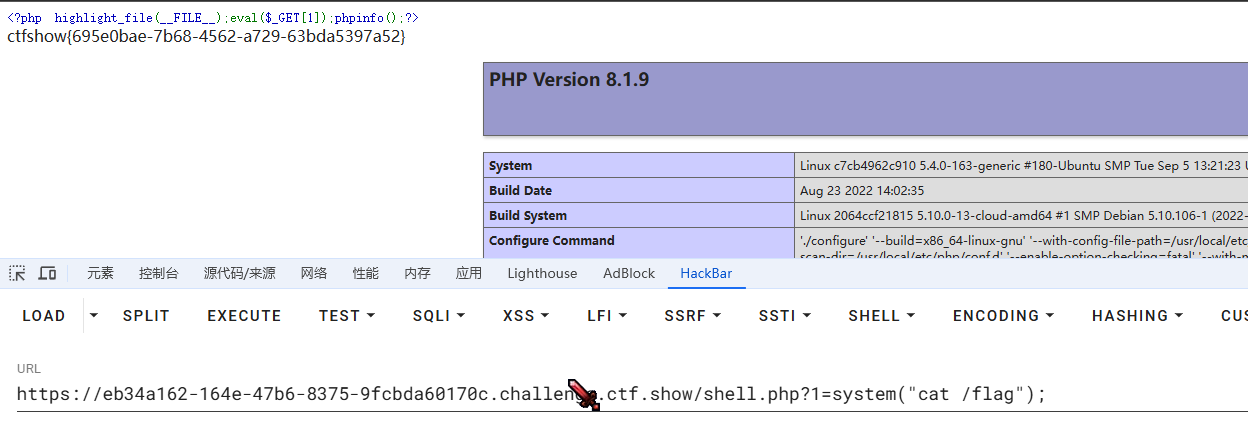The height and width of the screenshot is (432, 1248).
Task: Click the Configure Command row label
Action: pos(552,240)
